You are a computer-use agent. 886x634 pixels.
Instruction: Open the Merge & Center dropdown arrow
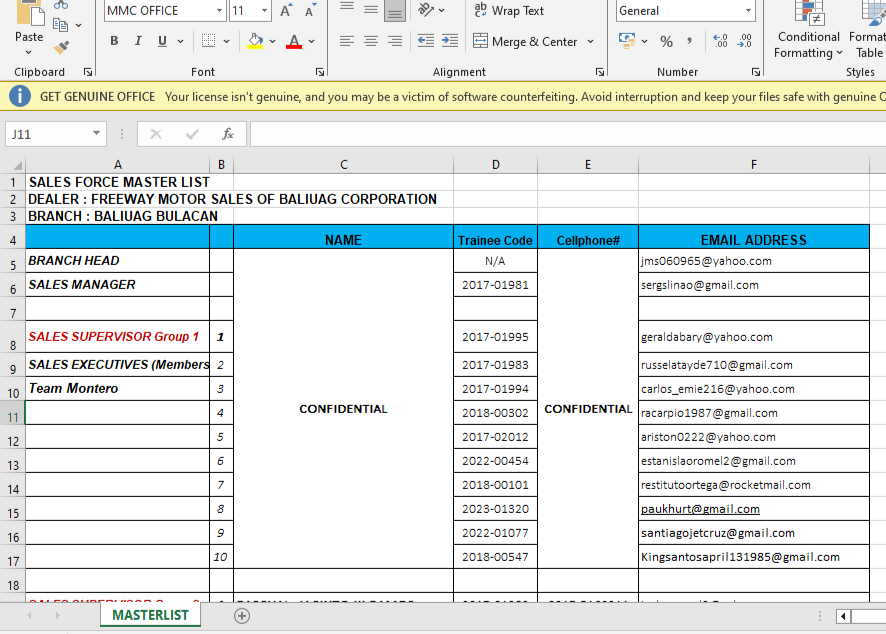coord(590,41)
